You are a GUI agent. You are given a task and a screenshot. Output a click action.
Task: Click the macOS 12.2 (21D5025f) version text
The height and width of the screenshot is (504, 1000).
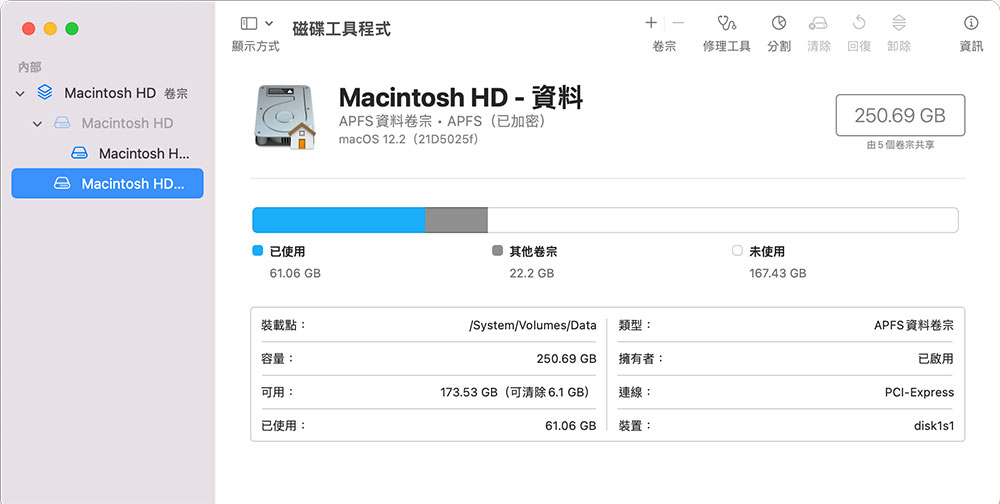pos(408,139)
